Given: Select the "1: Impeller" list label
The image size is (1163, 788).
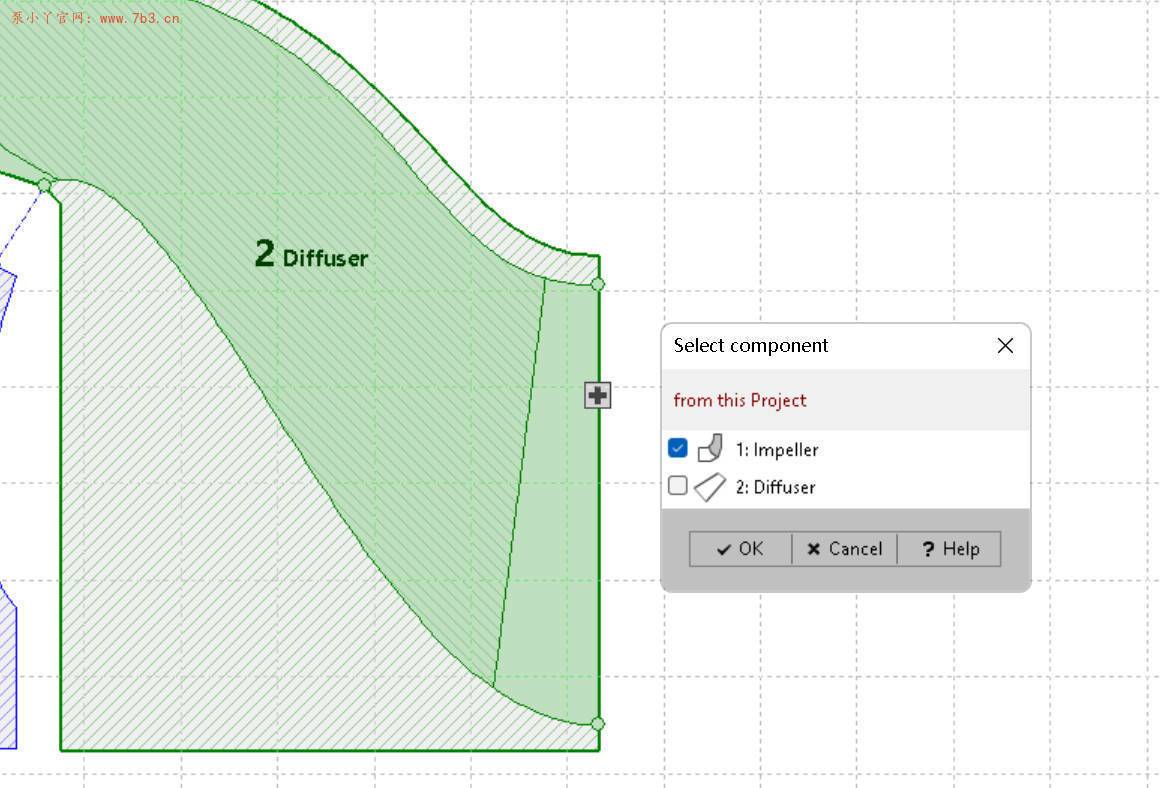Looking at the screenshot, I should [x=777, y=450].
